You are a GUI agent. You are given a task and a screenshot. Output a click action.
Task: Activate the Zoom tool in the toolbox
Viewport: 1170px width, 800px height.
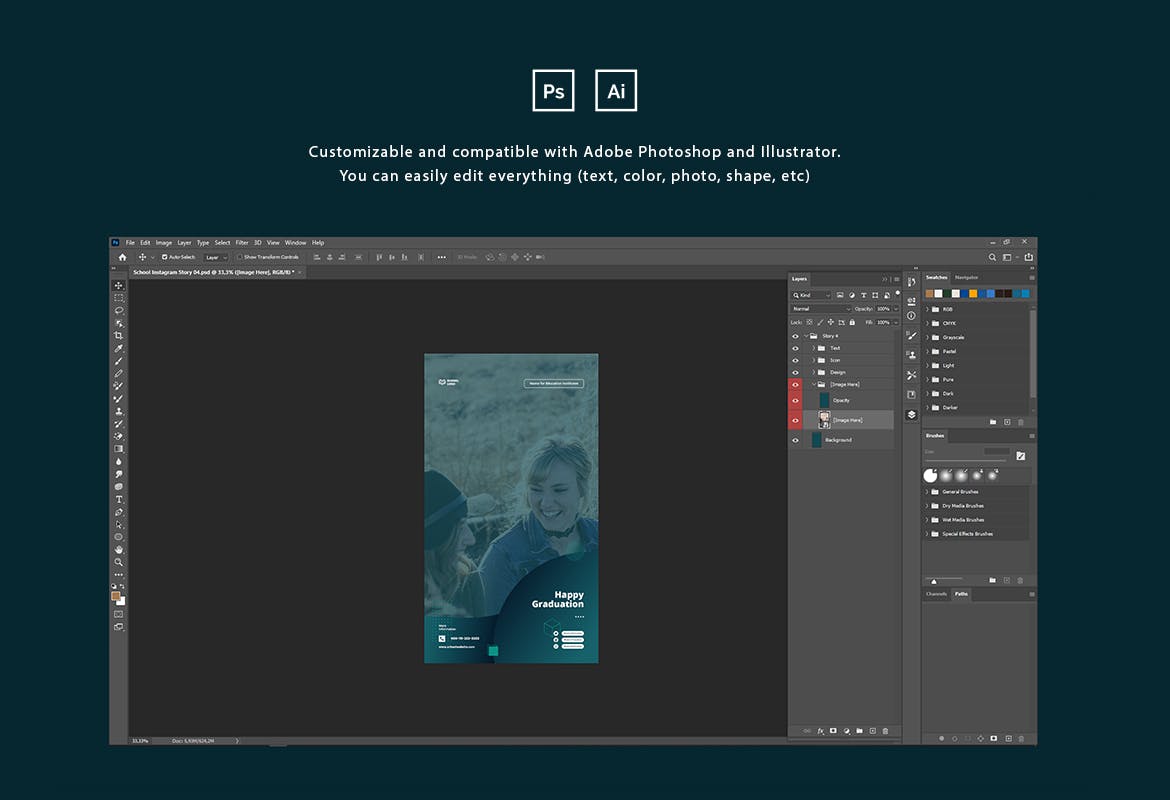click(x=119, y=562)
